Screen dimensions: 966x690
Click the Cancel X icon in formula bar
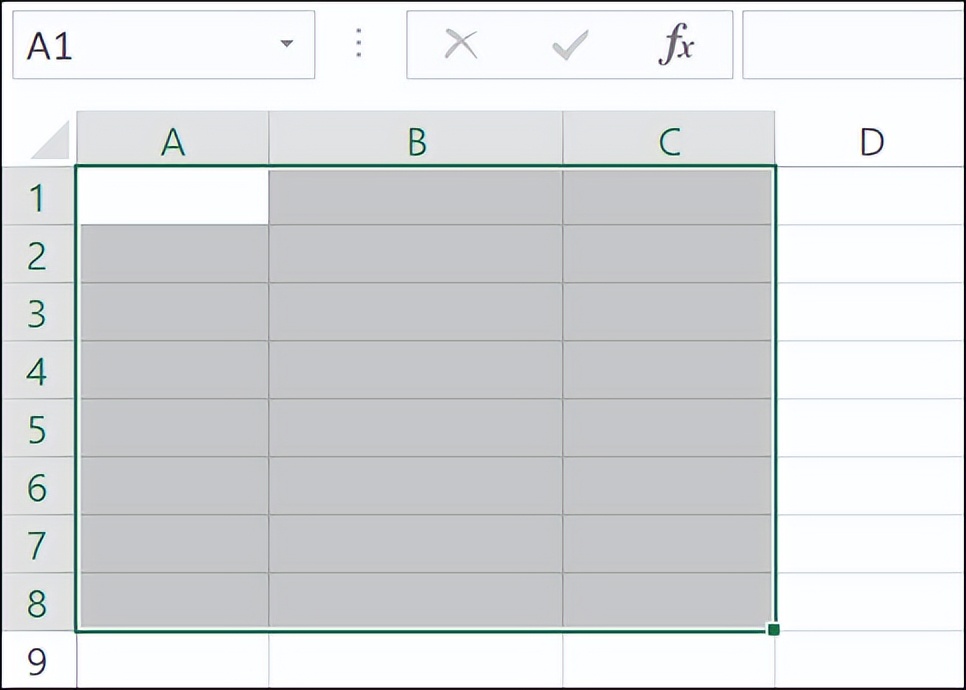460,45
